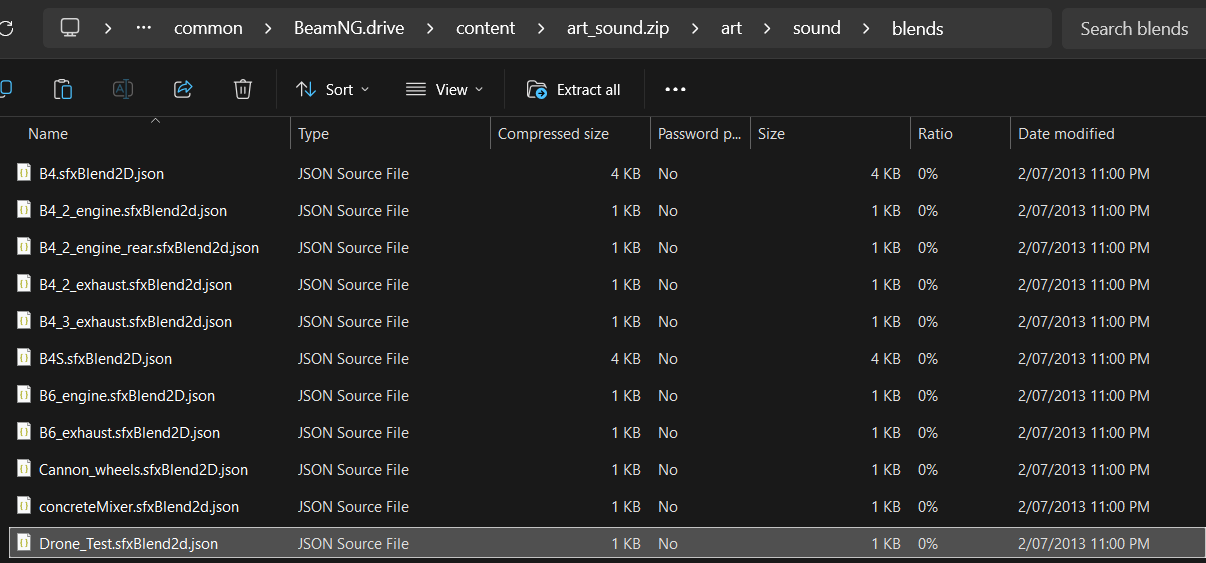1206x563 pixels.
Task: Click the Search blends input field
Action: point(1134,28)
